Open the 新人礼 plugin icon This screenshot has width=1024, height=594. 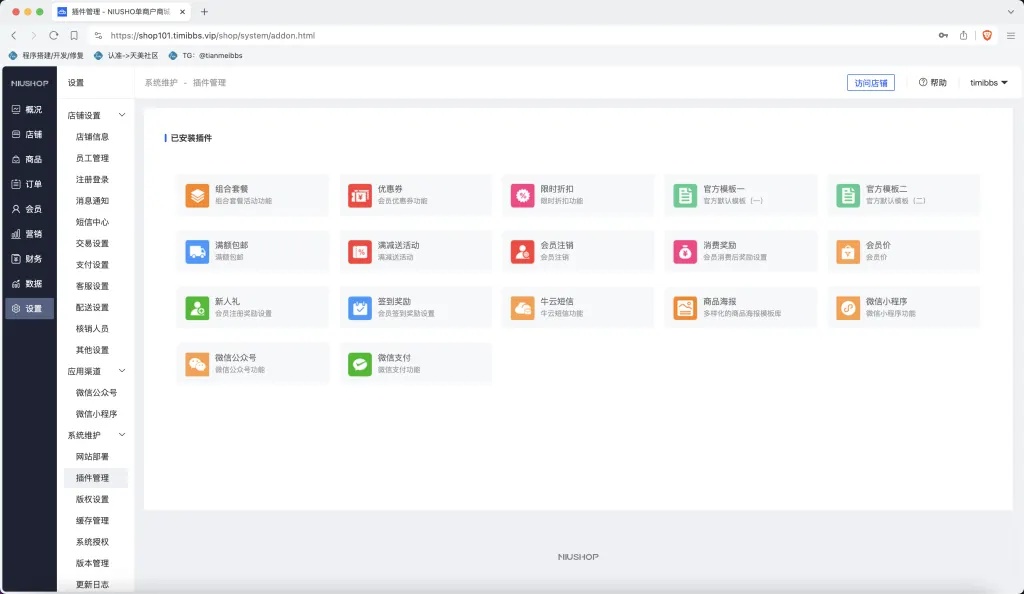coord(197,307)
